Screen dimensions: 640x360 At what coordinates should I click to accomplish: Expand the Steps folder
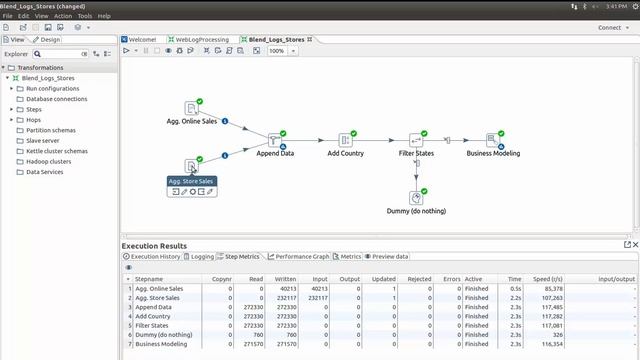click(11, 109)
